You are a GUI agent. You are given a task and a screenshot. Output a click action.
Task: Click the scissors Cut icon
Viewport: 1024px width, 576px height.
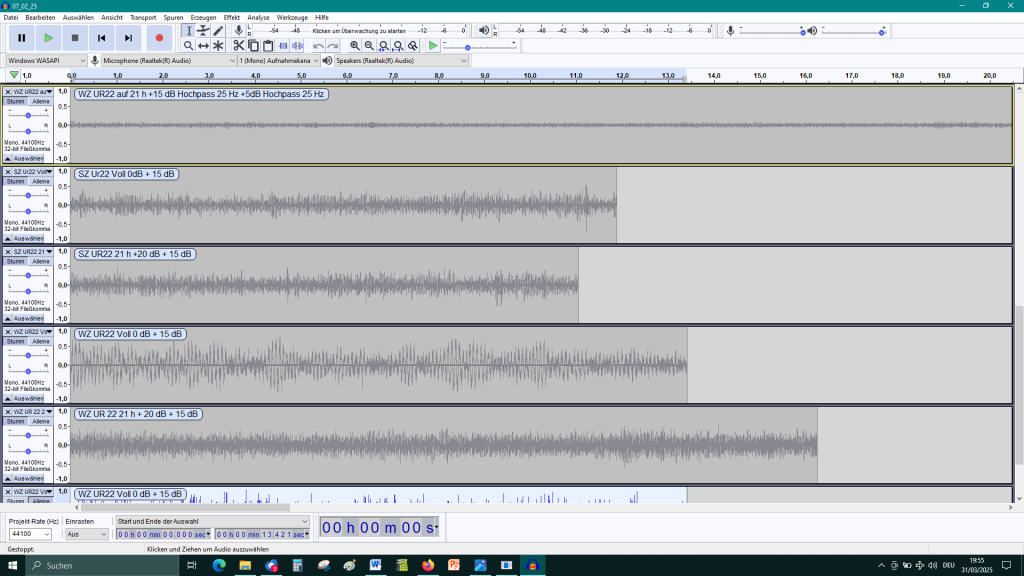pos(239,46)
